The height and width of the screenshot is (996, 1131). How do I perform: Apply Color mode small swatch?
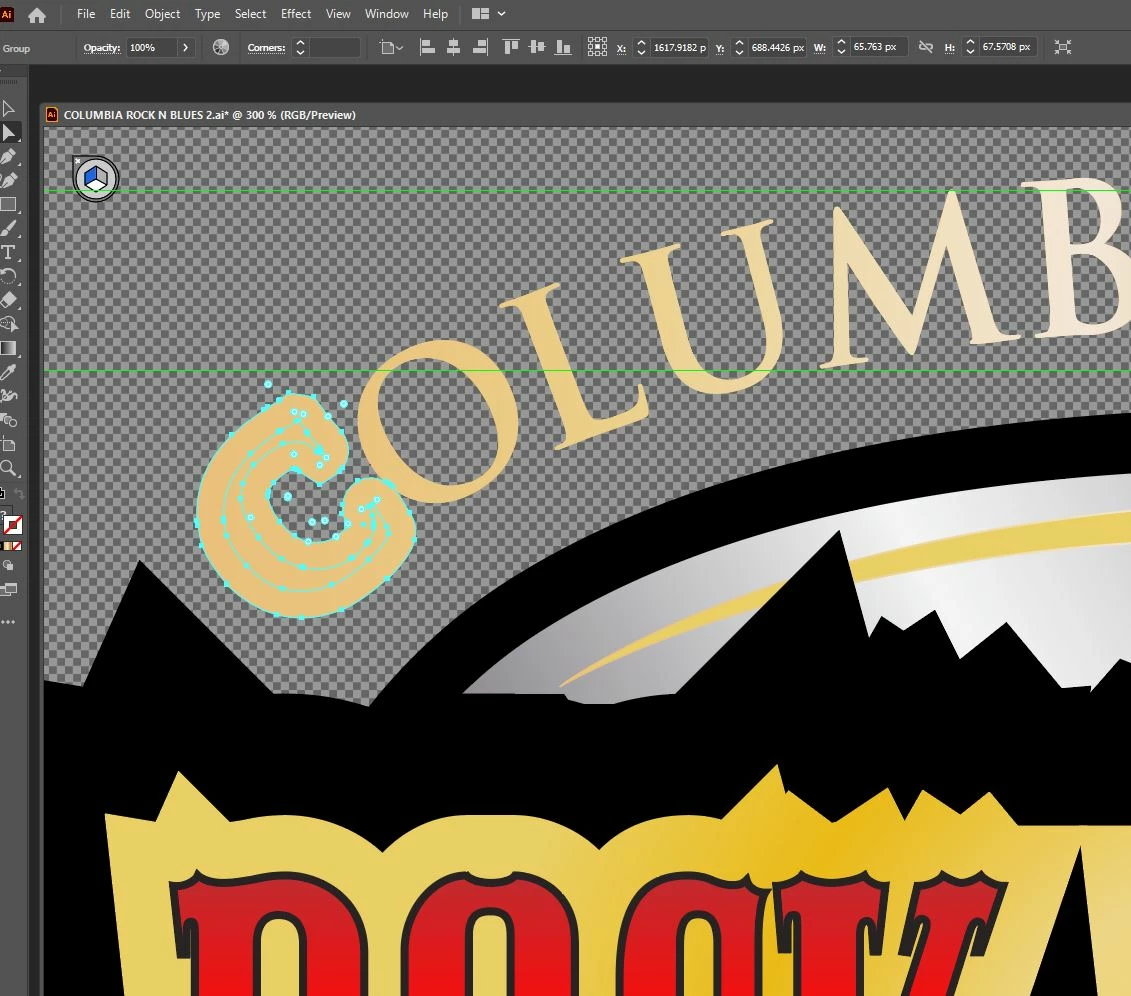(x=1, y=546)
